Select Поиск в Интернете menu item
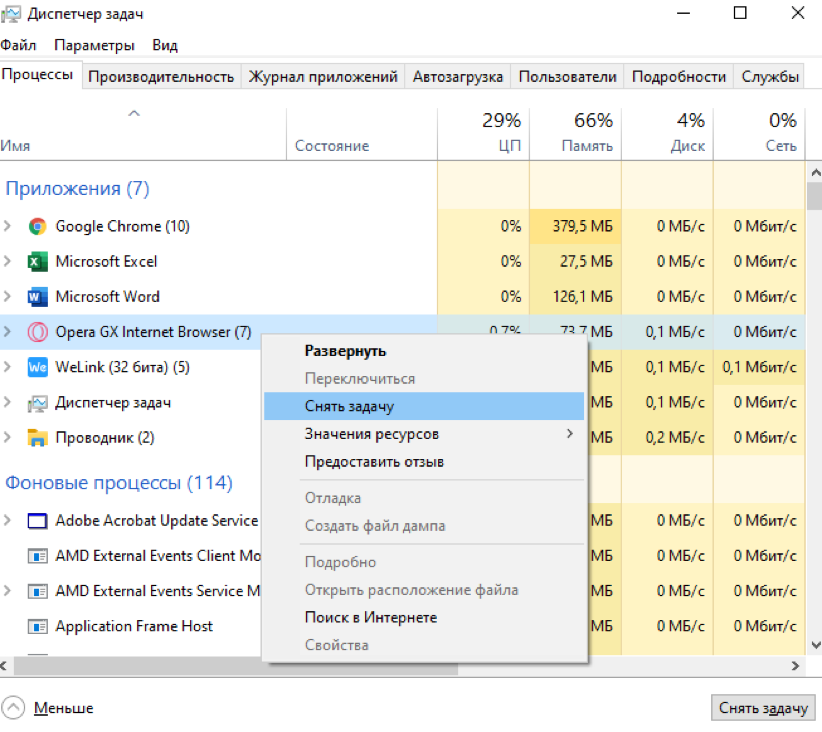 pyautogui.click(x=424, y=618)
